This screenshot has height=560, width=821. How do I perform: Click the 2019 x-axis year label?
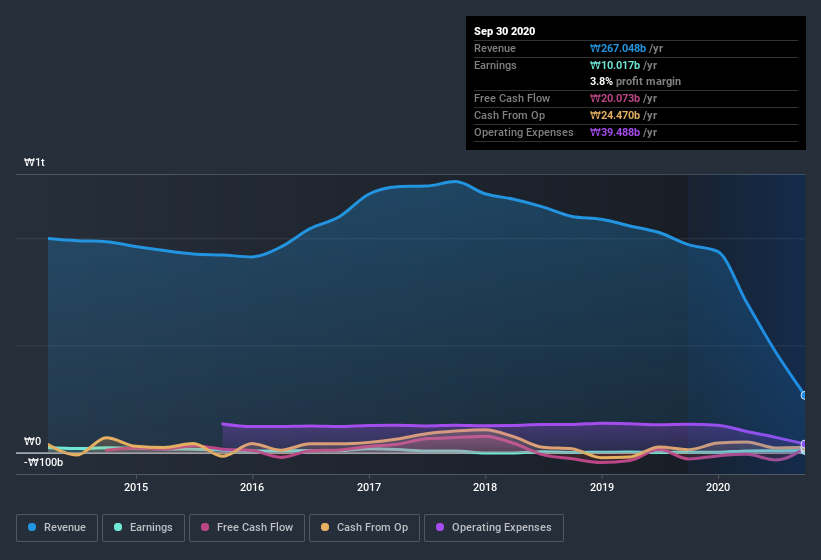[x=602, y=487]
